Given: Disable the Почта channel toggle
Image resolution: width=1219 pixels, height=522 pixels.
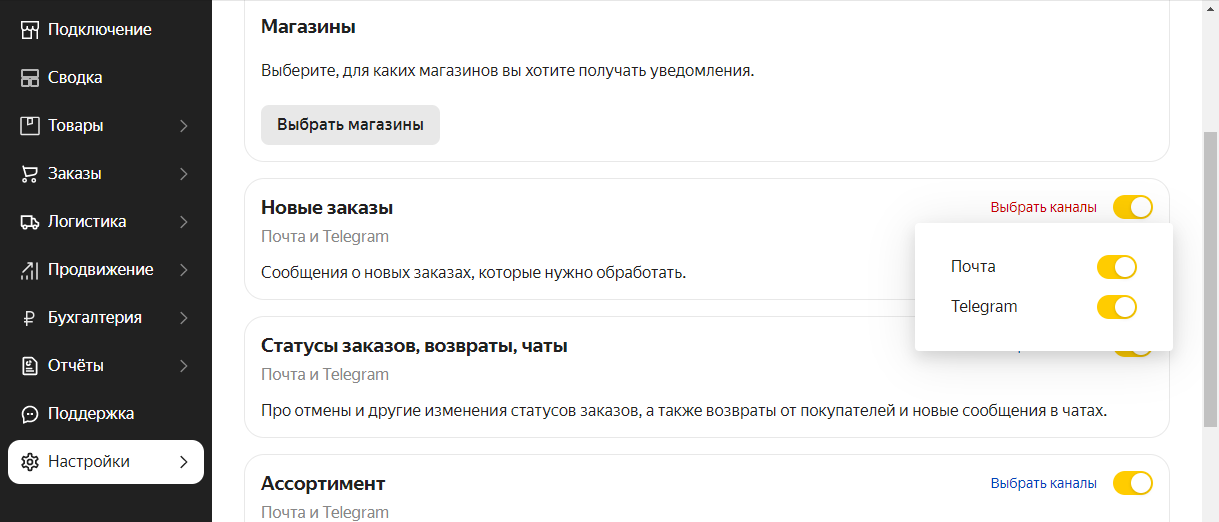Looking at the screenshot, I should coord(1116,267).
